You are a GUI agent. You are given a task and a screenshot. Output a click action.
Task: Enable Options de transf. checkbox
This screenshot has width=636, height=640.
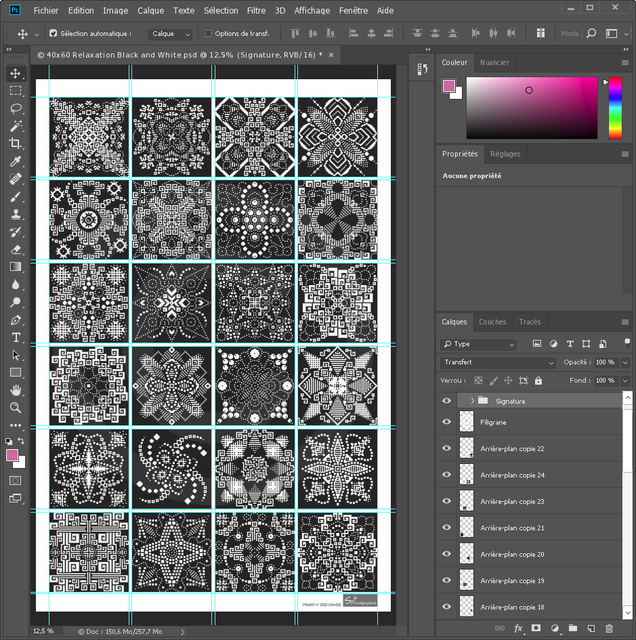tap(208, 33)
